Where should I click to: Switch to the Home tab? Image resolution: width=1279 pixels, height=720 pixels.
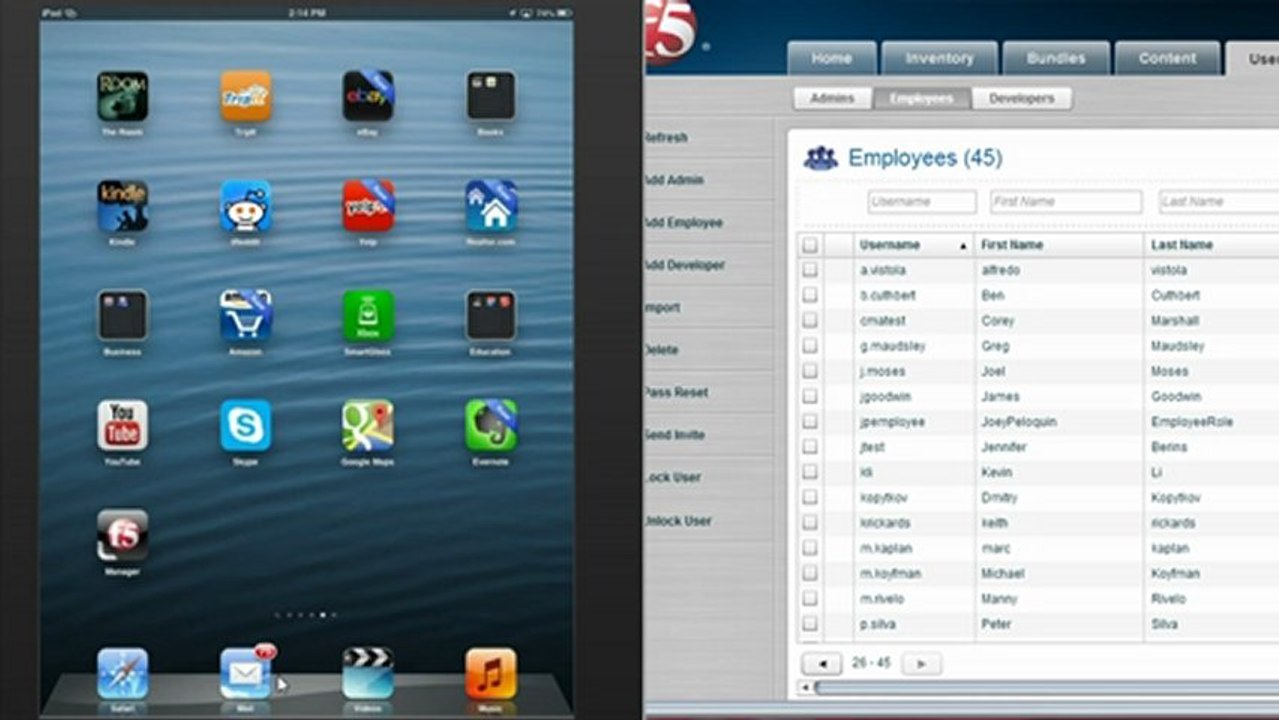(x=832, y=59)
